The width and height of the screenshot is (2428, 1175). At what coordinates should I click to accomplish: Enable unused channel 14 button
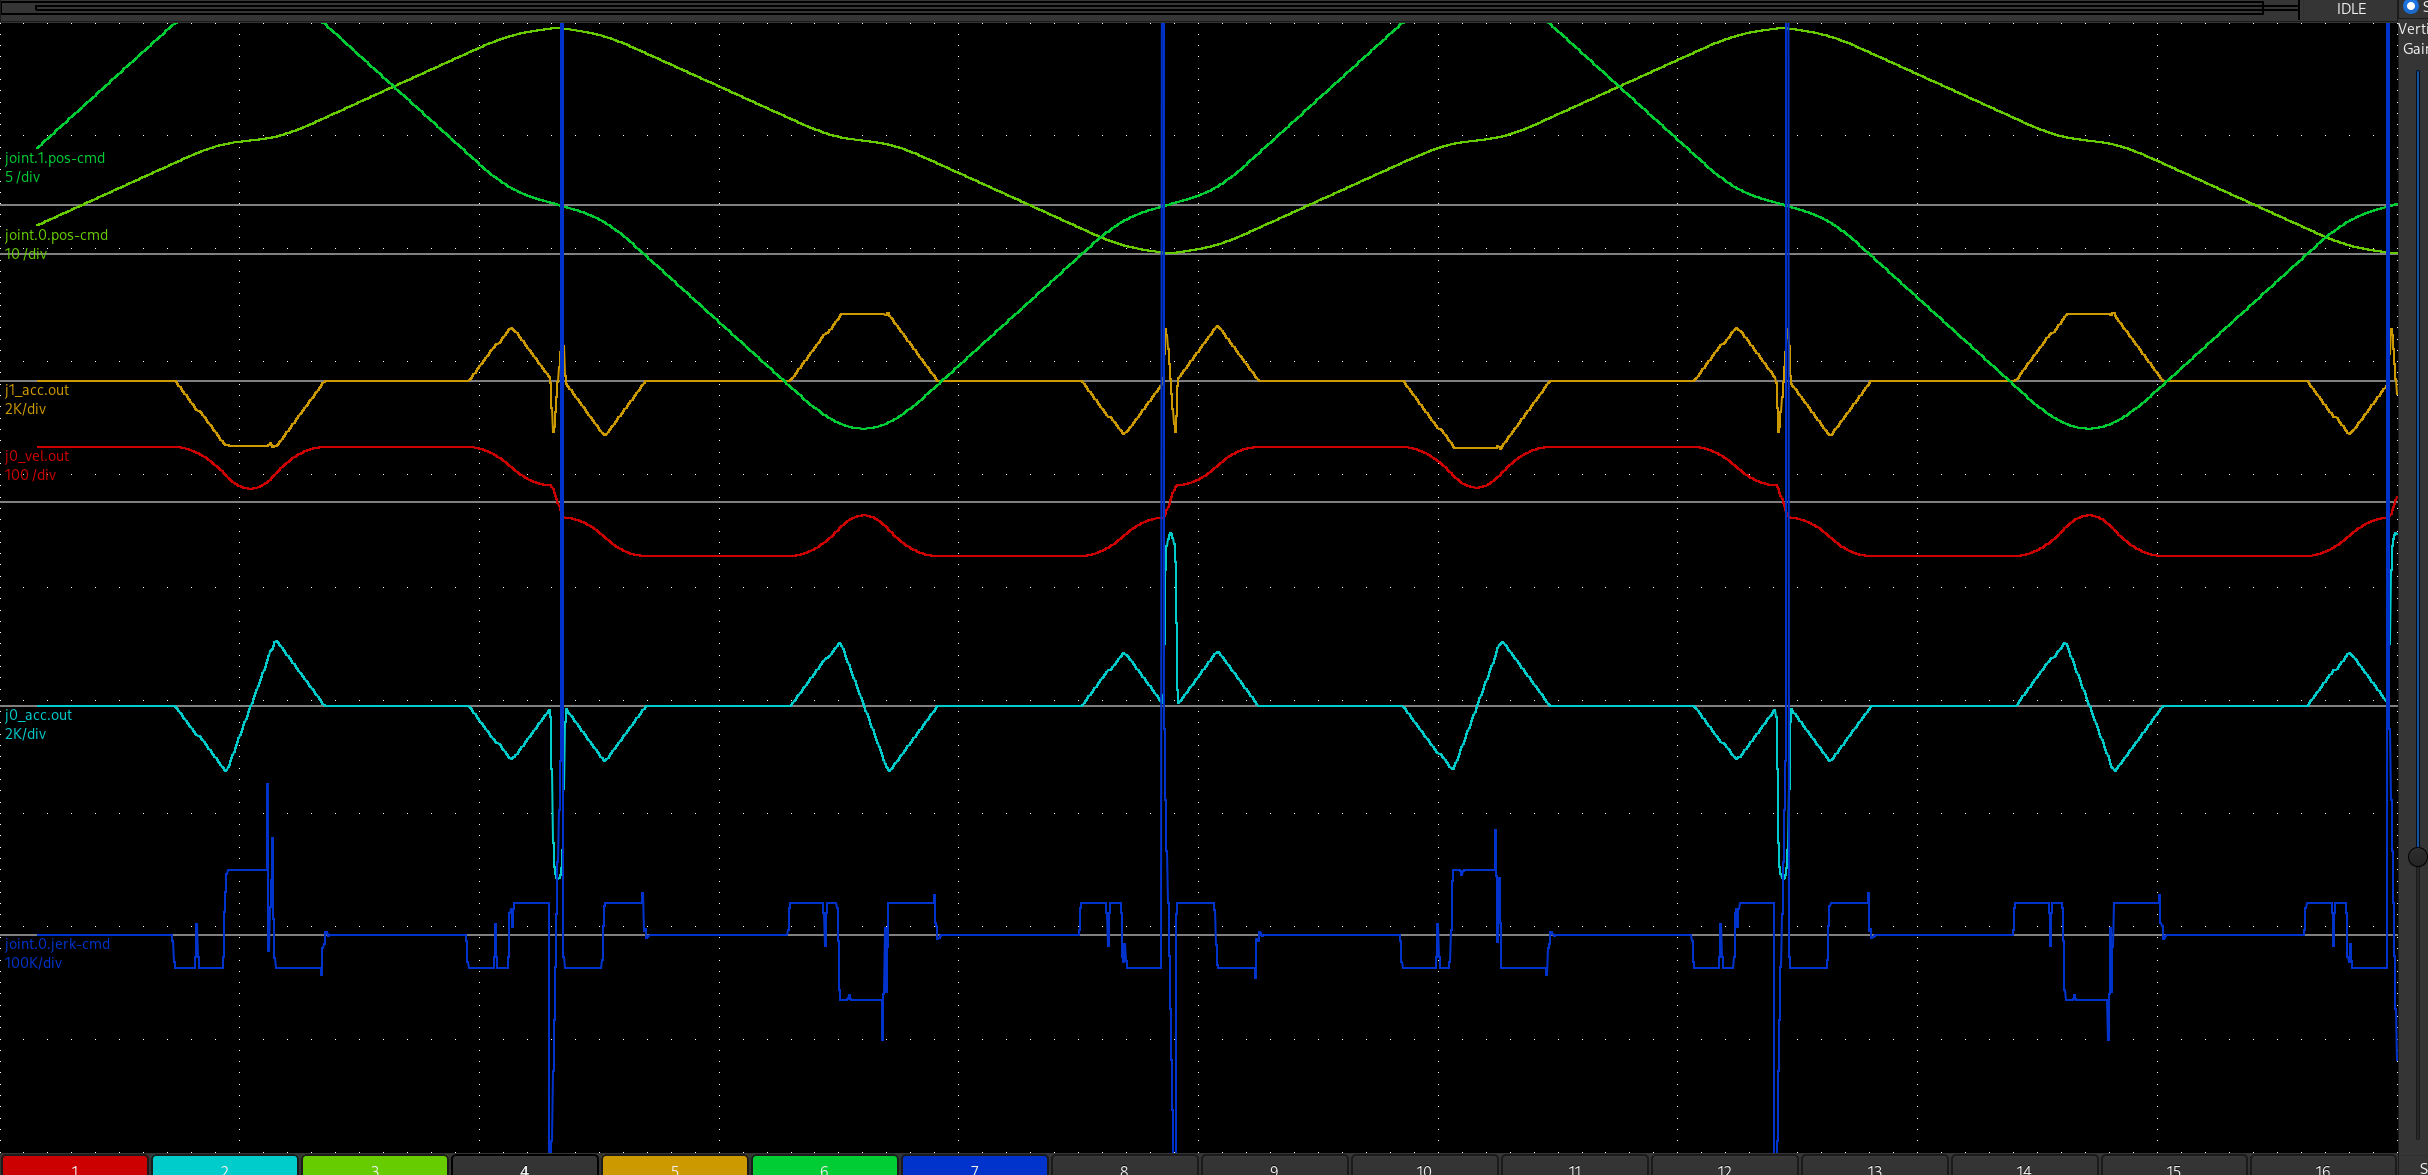(x=2024, y=1166)
